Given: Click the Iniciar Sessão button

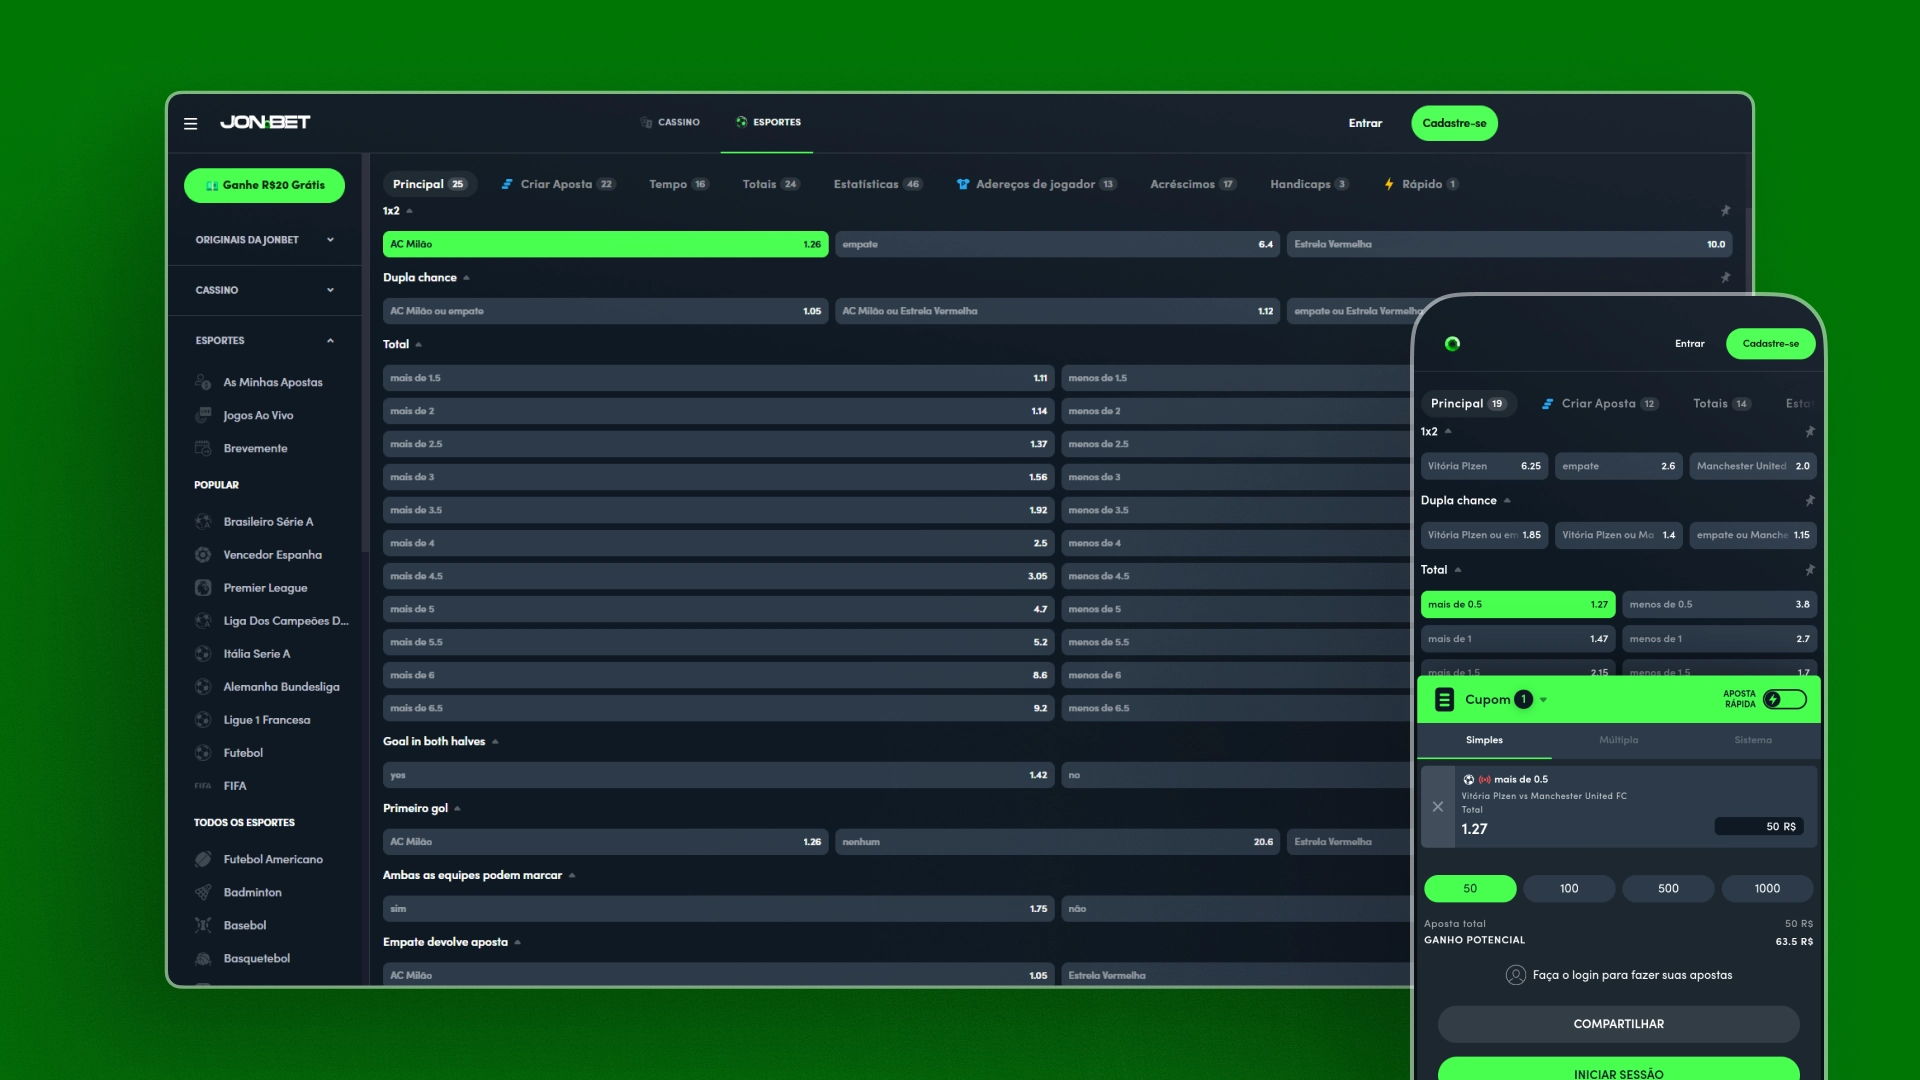Looking at the screenshot, I should pyautogui.click(x=1618, y=1070).
